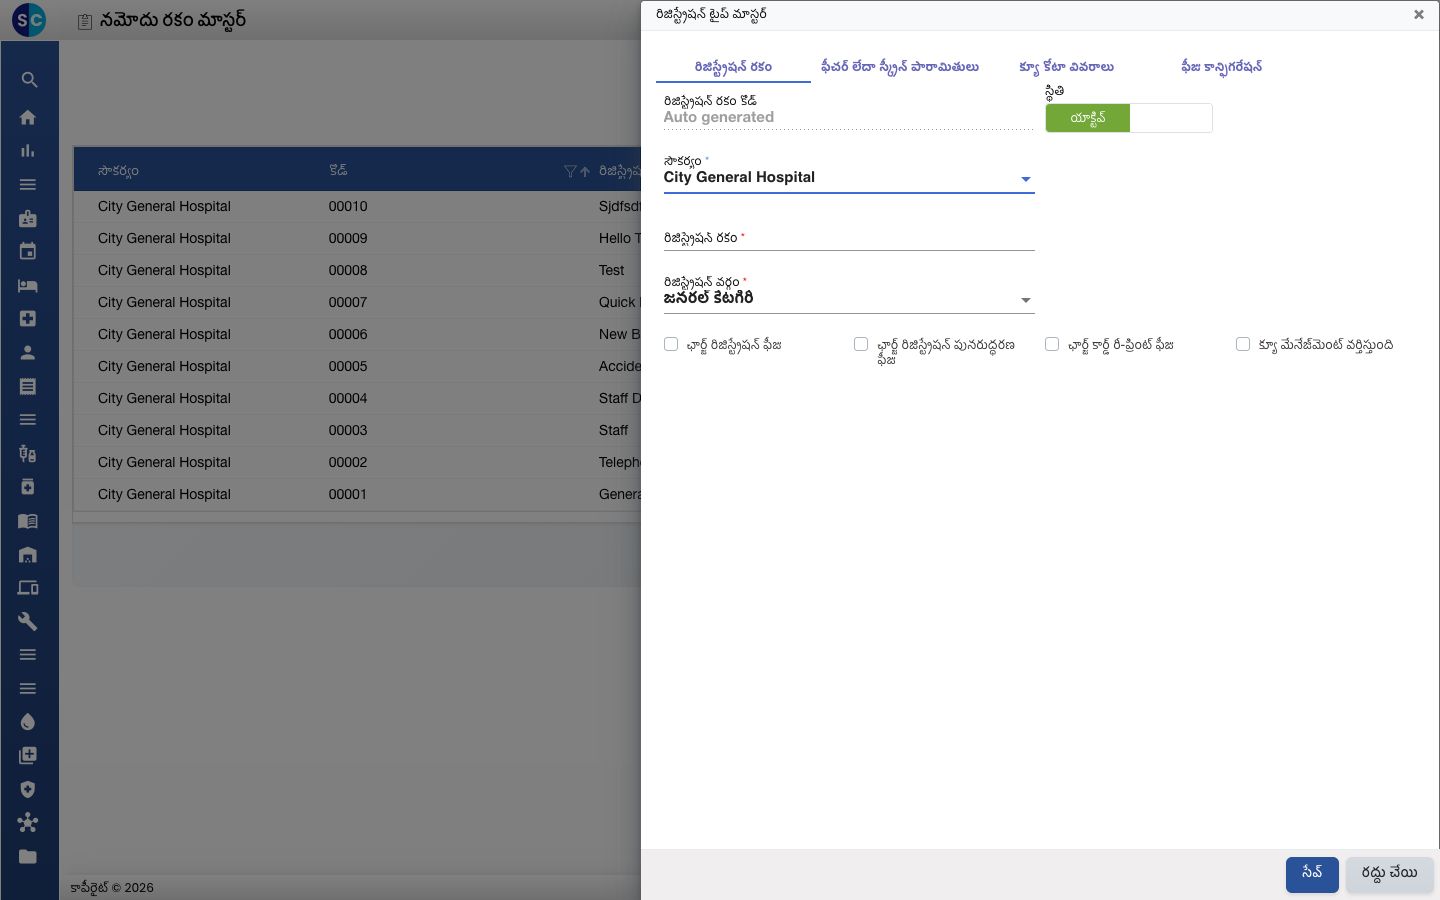
Task: Open the ఫీచర్ లేదా స్క్రీన్ పారామితులు tab
Action: tap(900, 67)
